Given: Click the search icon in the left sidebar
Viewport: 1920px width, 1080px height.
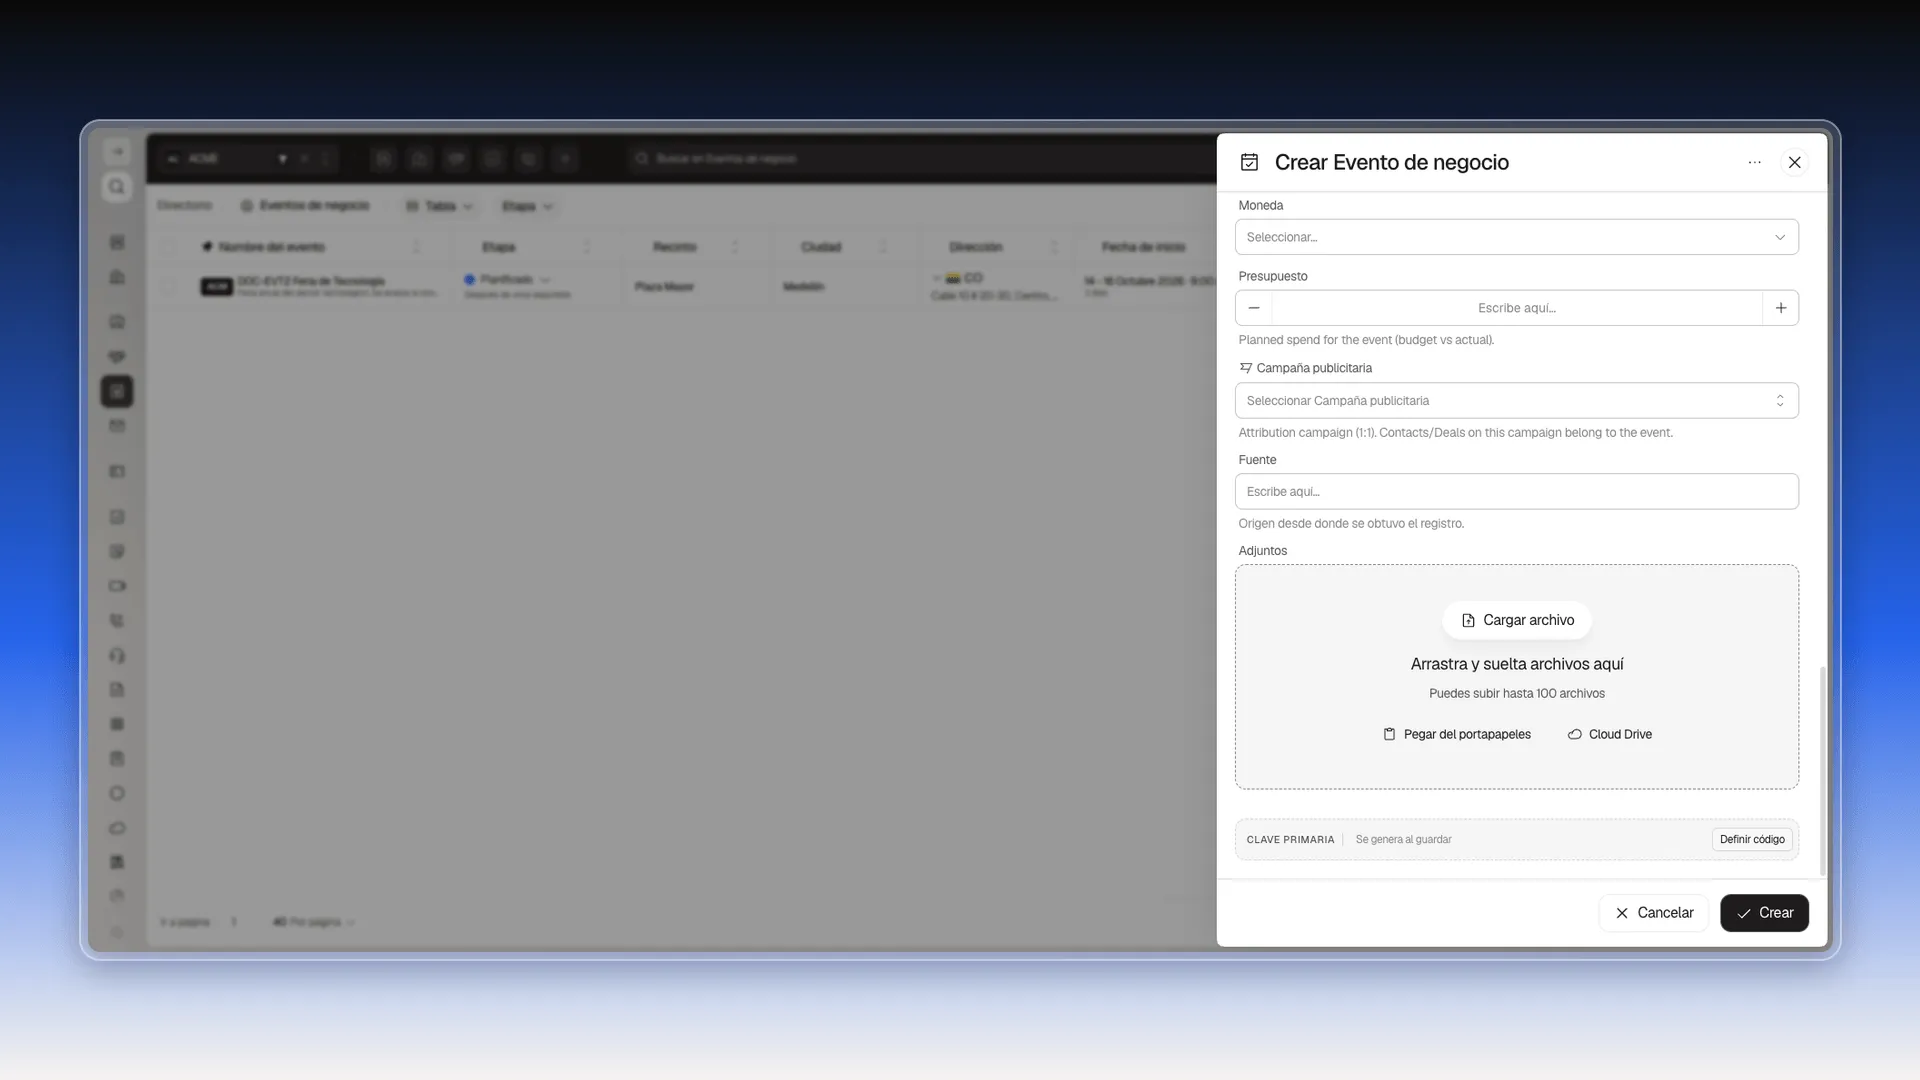Looking at the screenshot, I should click(117, 187).
